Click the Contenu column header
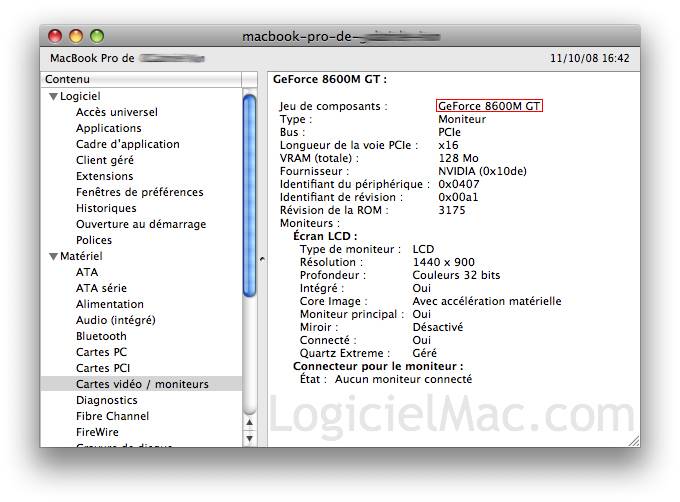Screen dimensions: 680x502 pyautogui.click(x=141, y=79)
